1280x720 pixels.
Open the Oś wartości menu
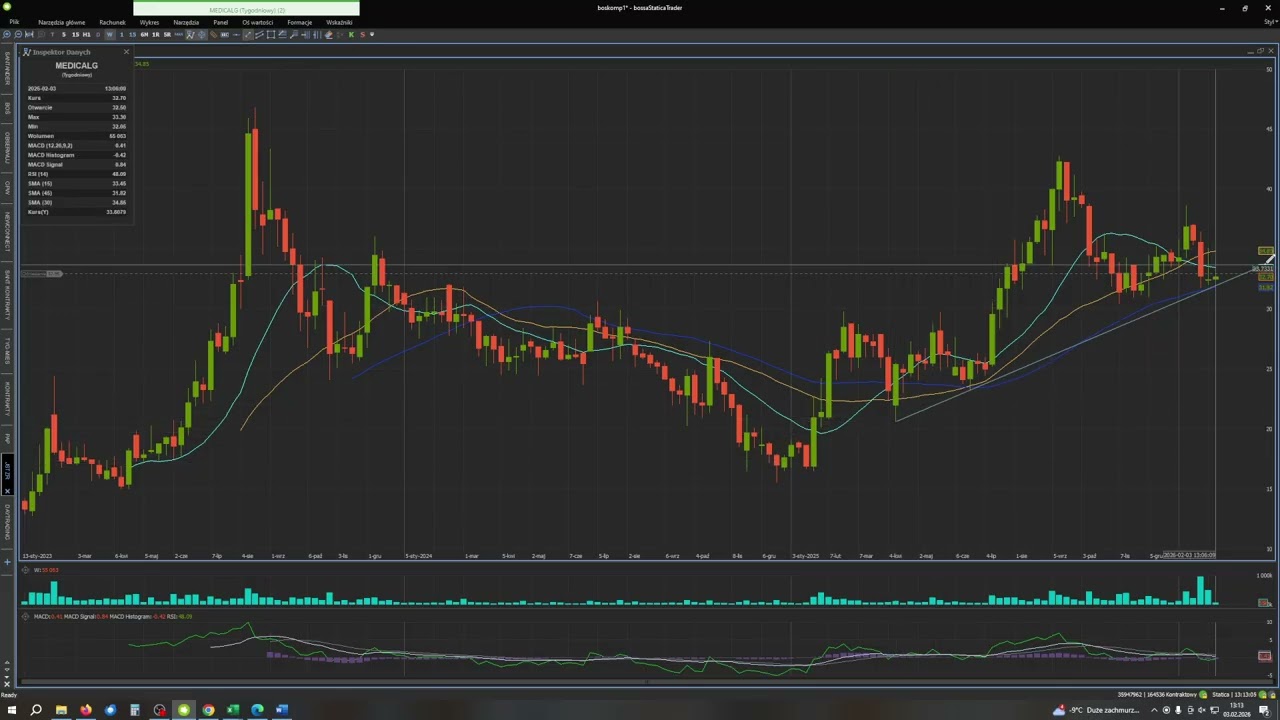pos(257,22)
